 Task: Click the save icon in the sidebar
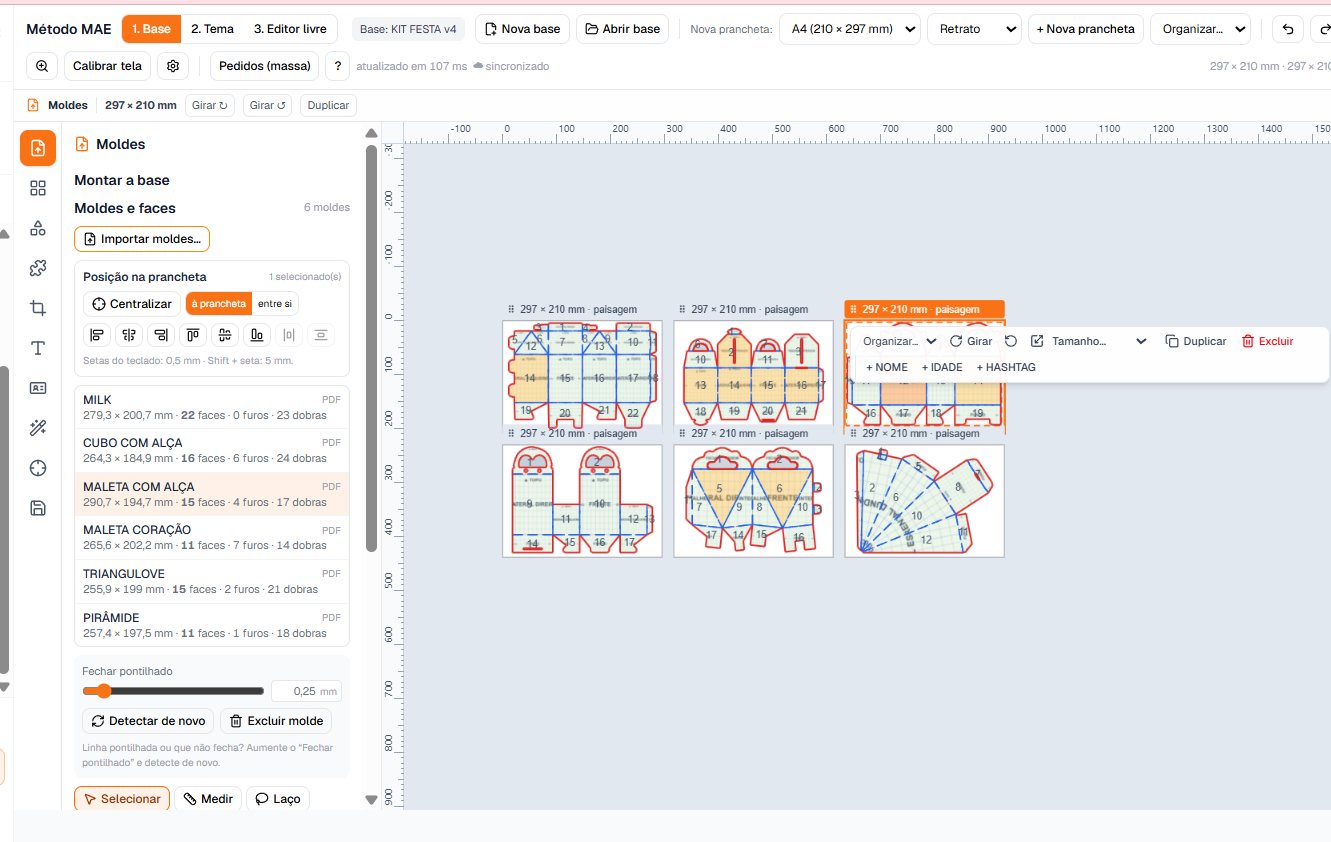coord(38,508)
